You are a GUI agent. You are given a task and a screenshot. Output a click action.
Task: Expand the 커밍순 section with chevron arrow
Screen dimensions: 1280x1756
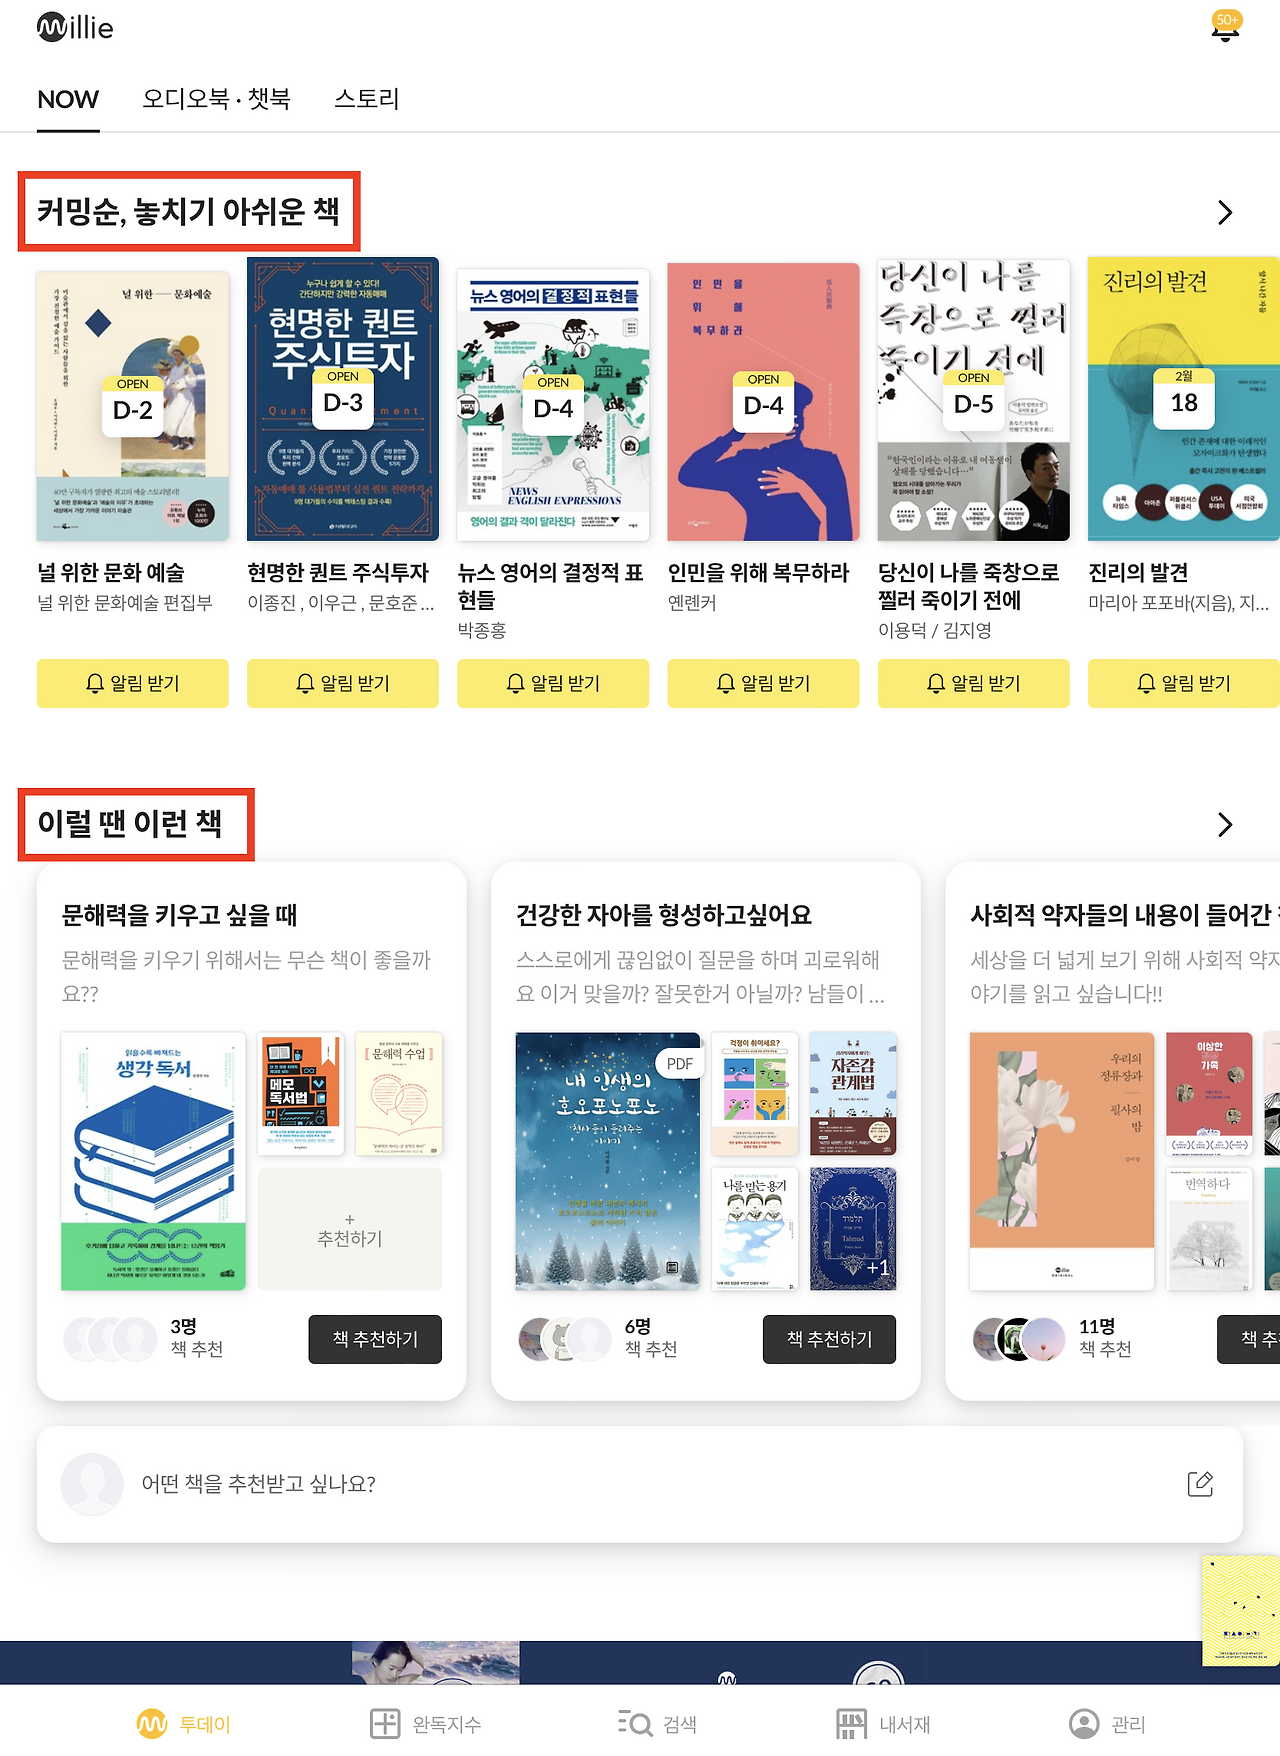coord(1225,212)
